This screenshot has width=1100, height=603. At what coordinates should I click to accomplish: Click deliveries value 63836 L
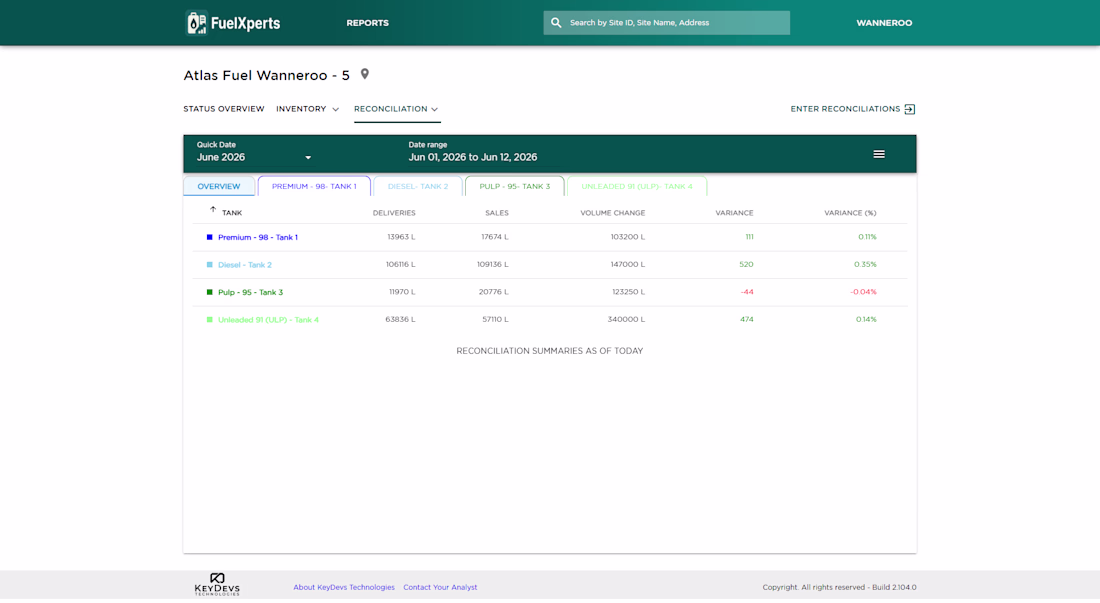click(400, 319)
